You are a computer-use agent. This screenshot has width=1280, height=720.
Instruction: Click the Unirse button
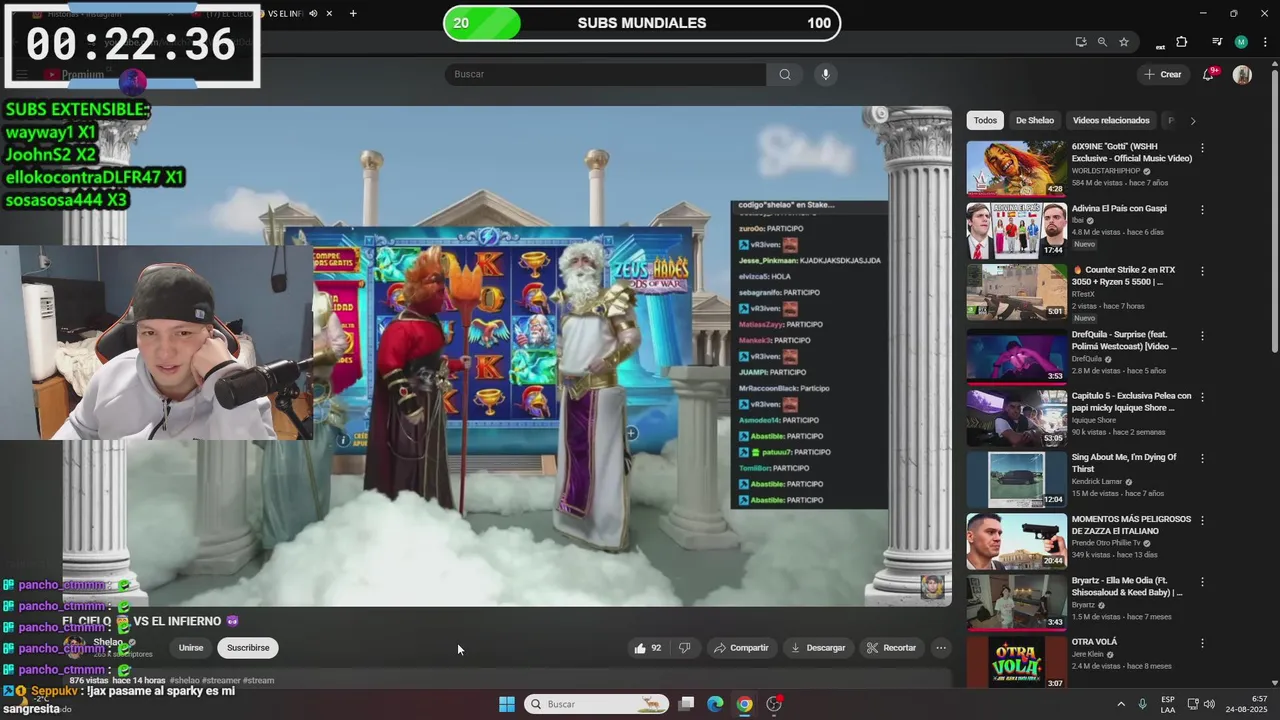point(191,648)
